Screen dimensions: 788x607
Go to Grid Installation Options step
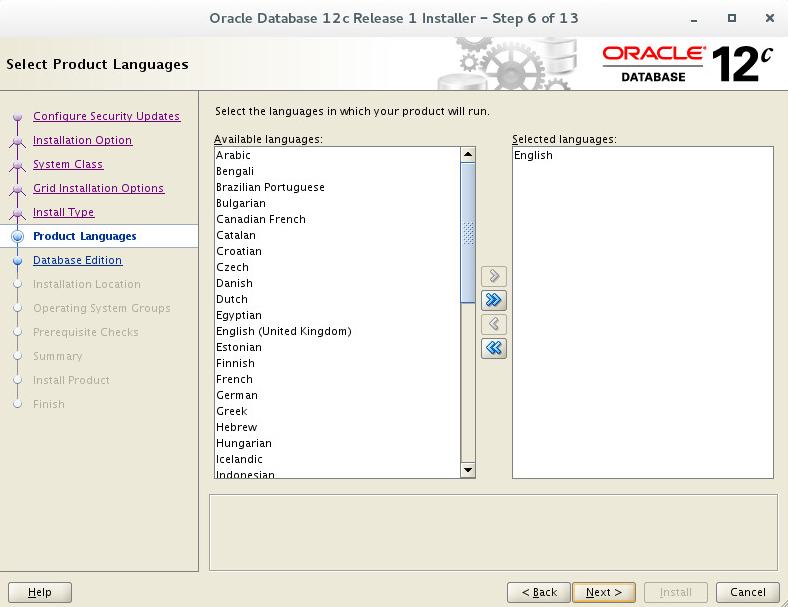(98, 188)
